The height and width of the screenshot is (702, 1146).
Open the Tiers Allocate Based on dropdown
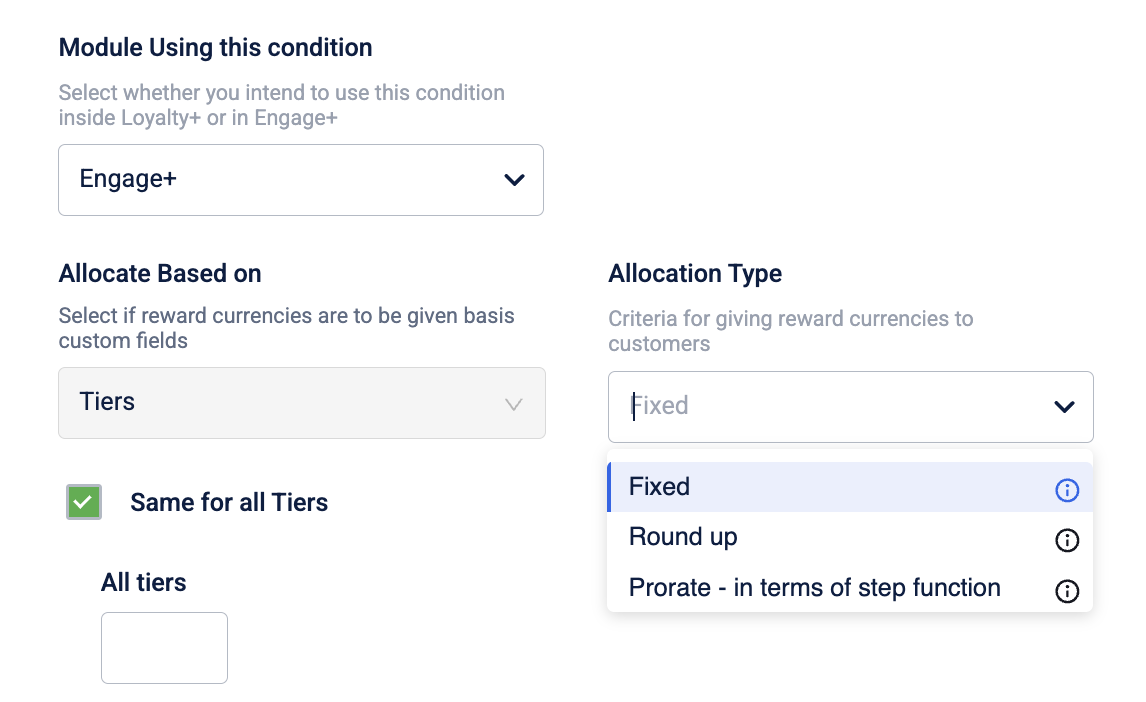(302, 403)
